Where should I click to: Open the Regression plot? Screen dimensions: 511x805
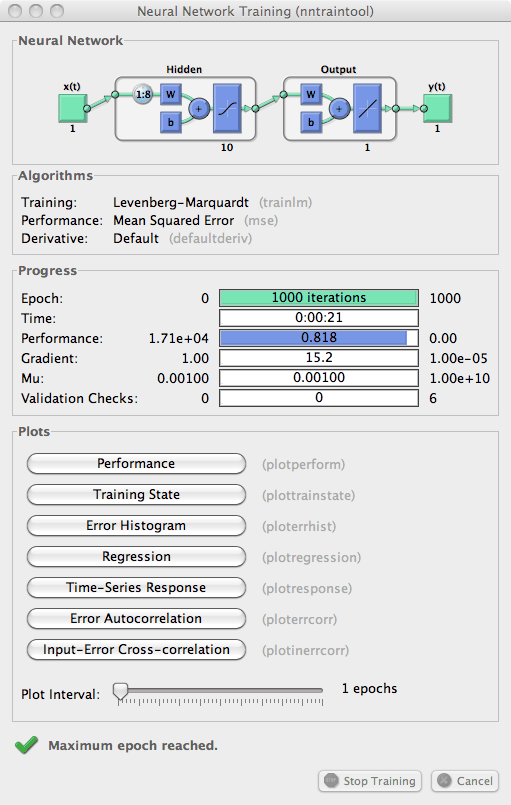coord(136,557)
